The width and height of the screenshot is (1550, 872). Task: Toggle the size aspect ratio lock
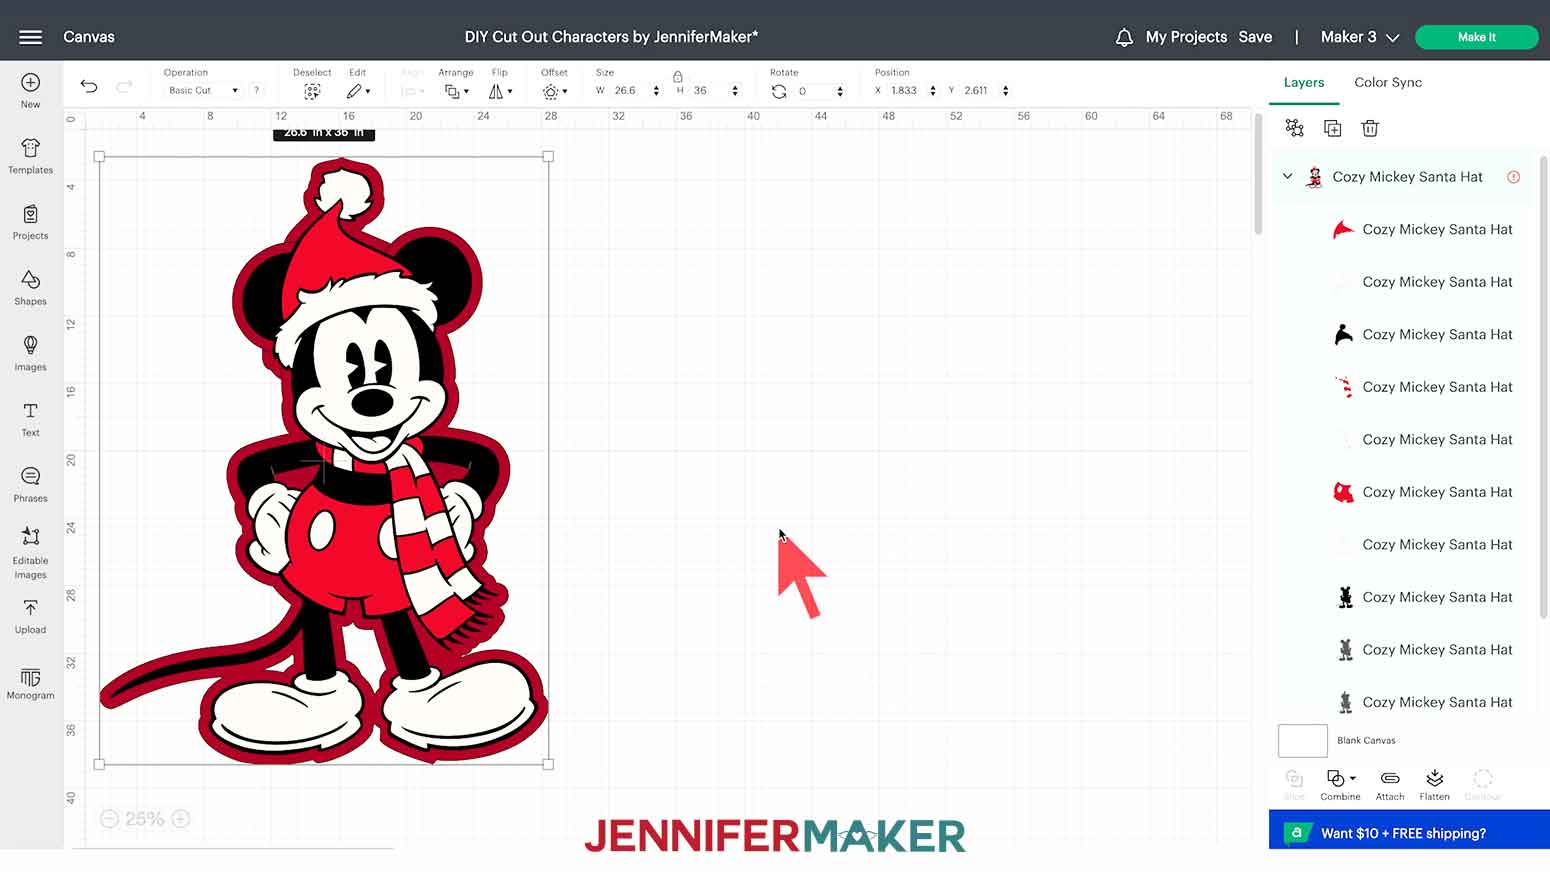click(x=678, y=76)
